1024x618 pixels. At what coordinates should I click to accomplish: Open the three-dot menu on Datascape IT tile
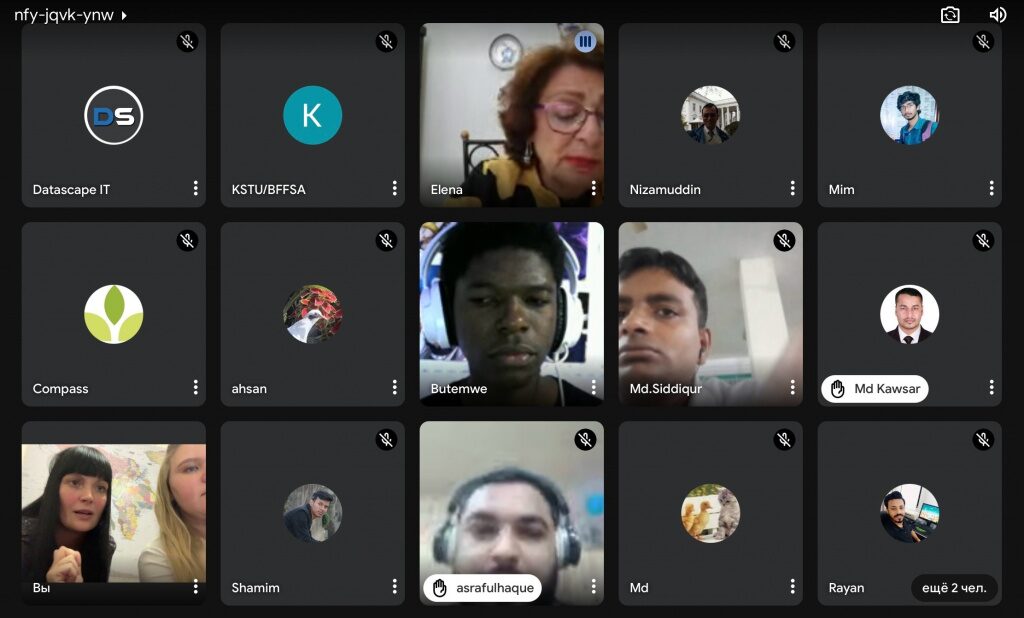click(195, 188)
